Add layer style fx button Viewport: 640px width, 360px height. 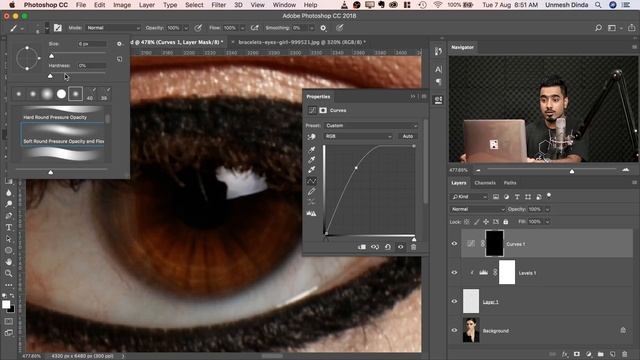pos(565,354)
